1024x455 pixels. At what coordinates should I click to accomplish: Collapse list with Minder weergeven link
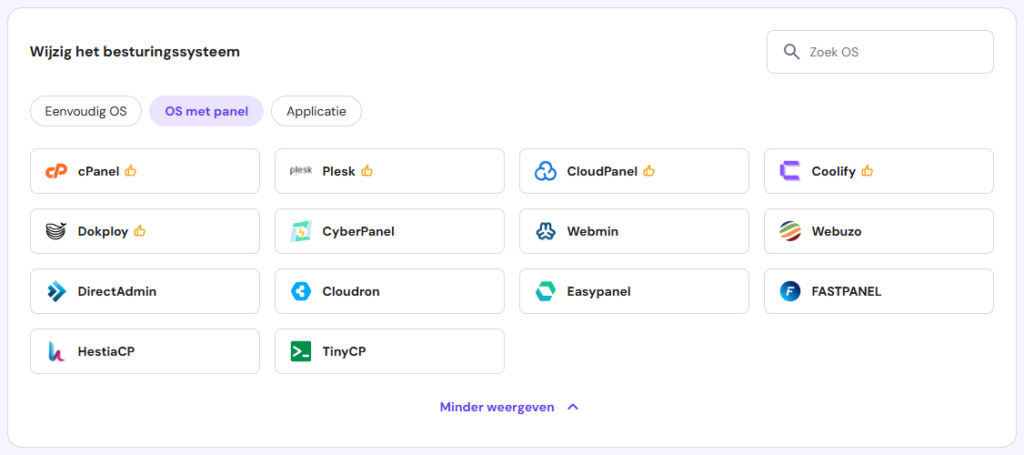[497, 407]
